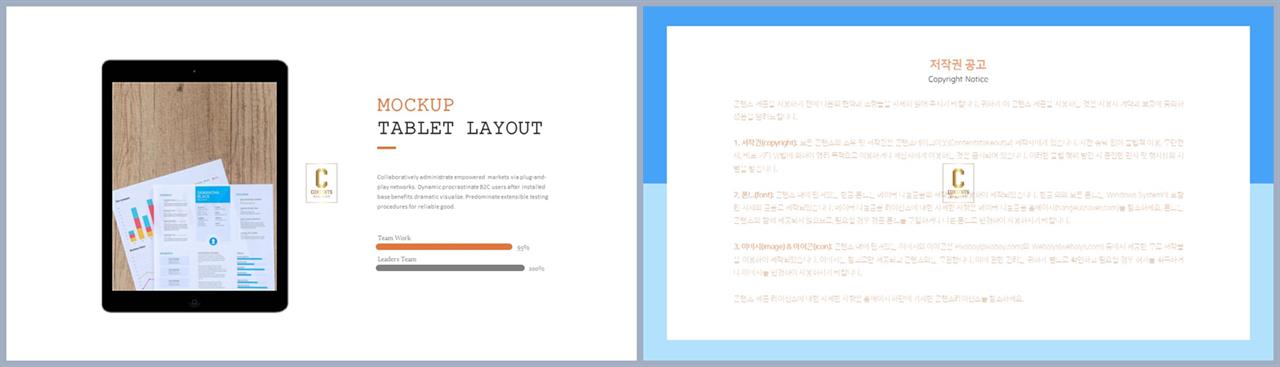Screen dimensions: 1280x367
Task: Select the tablet mockup image
Action: pos(194,186)
